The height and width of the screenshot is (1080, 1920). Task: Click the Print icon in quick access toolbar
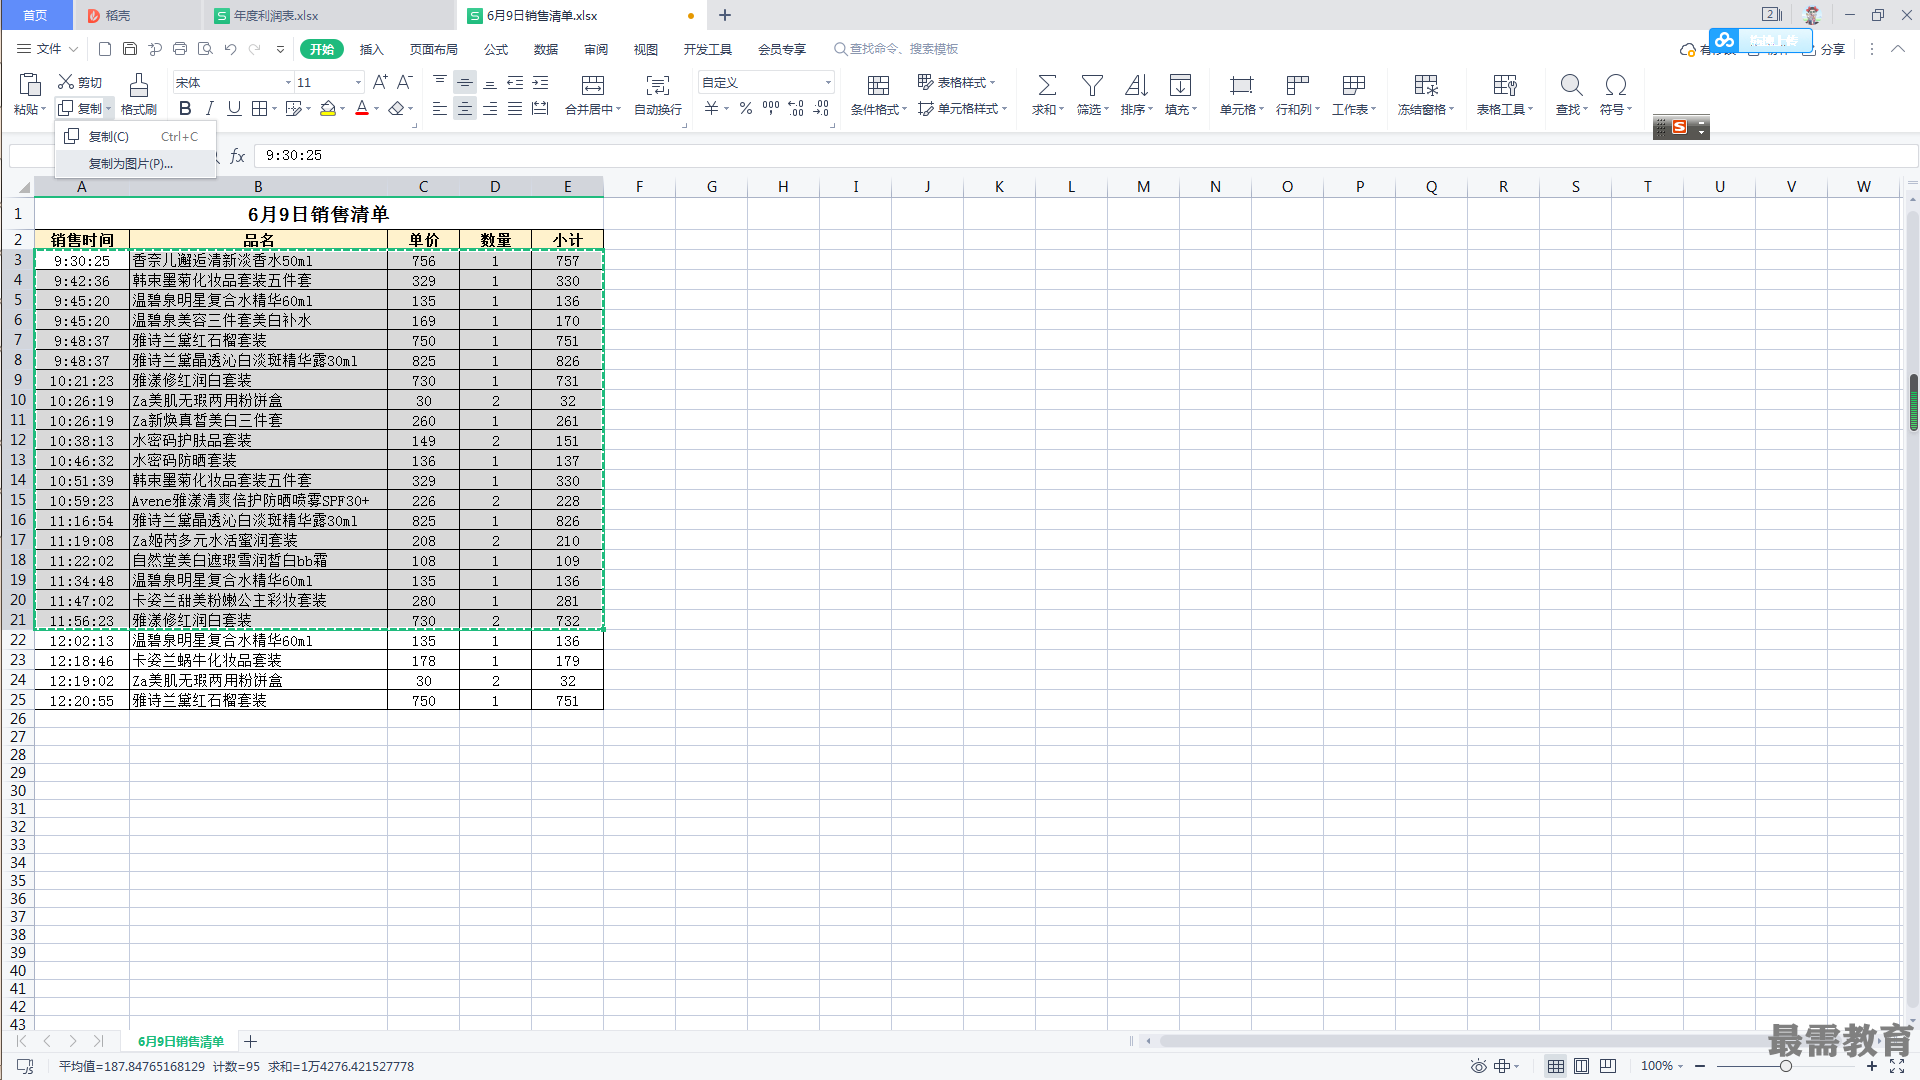(x=180, y=49)
